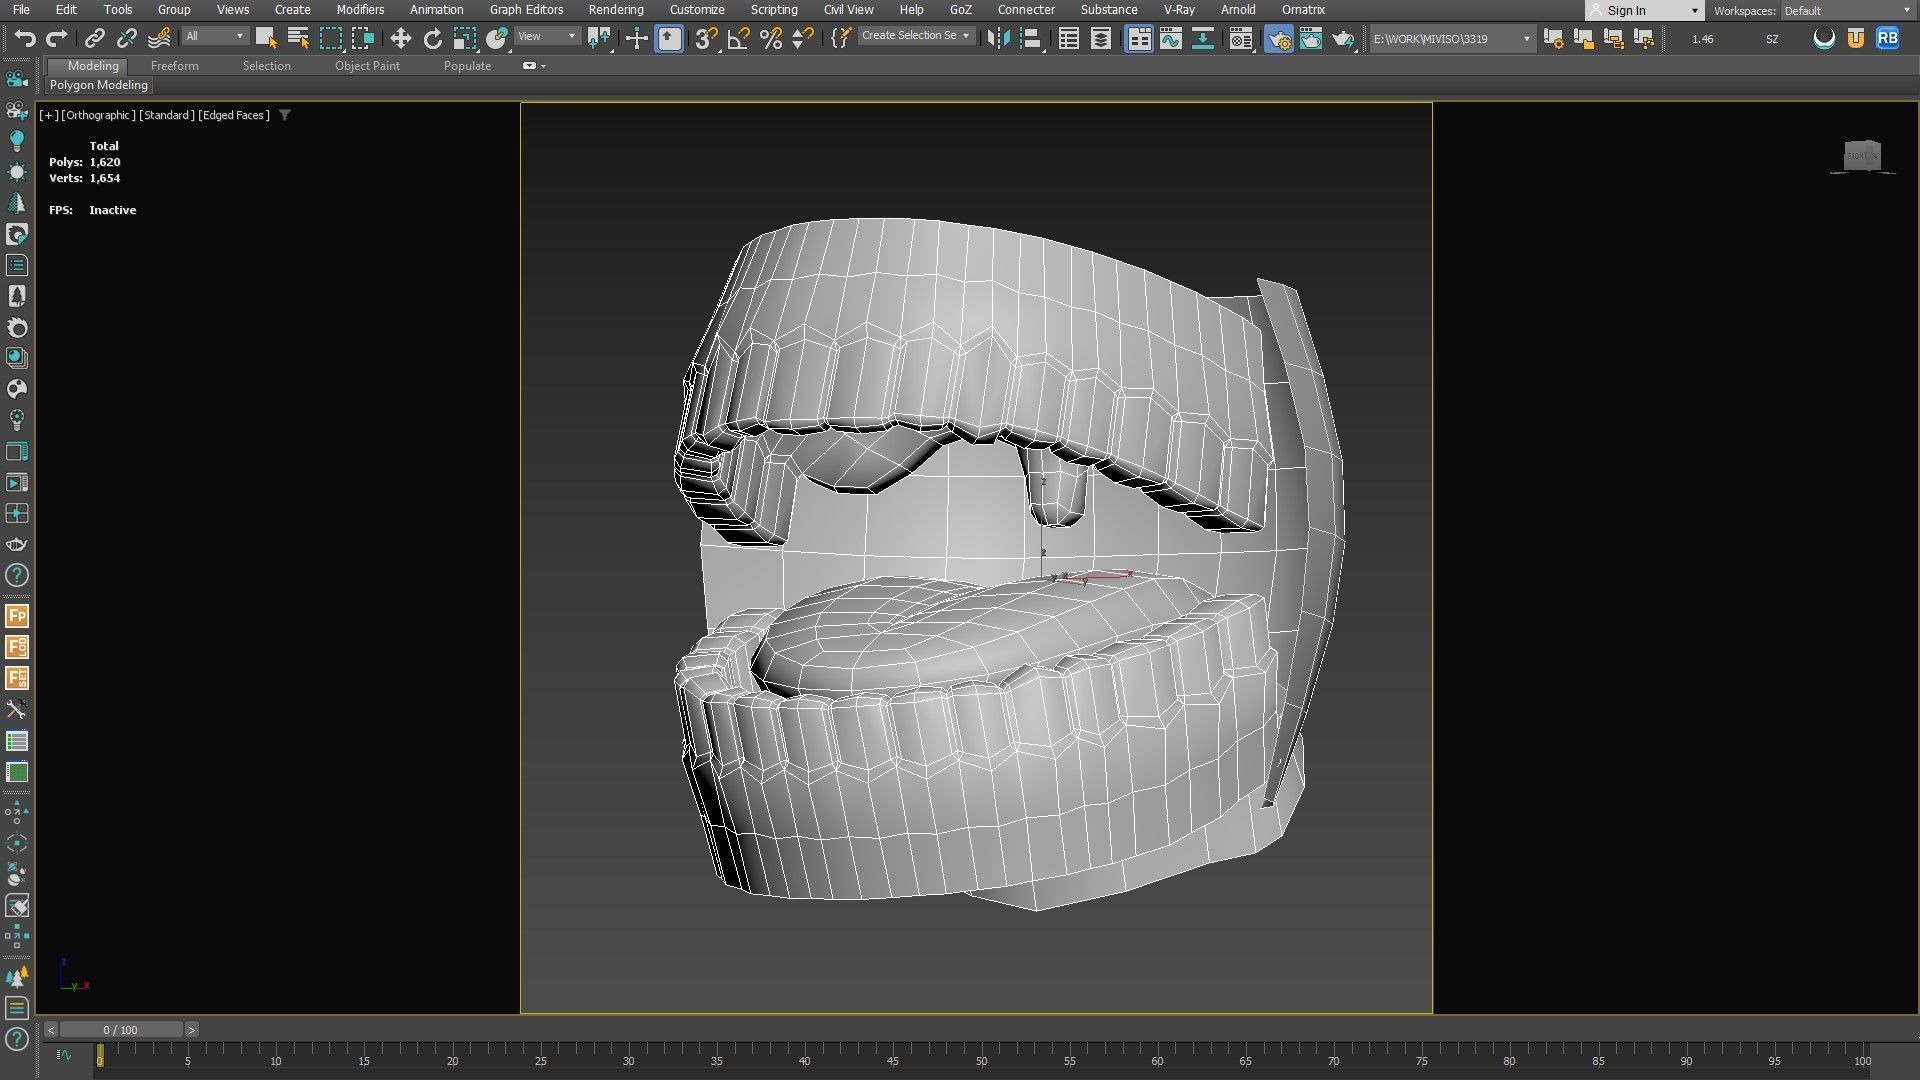Open the Sign In dropdown
Image resolution: width=1920 pixels, height=1080 pixels.
click(x=1645, y=11)
